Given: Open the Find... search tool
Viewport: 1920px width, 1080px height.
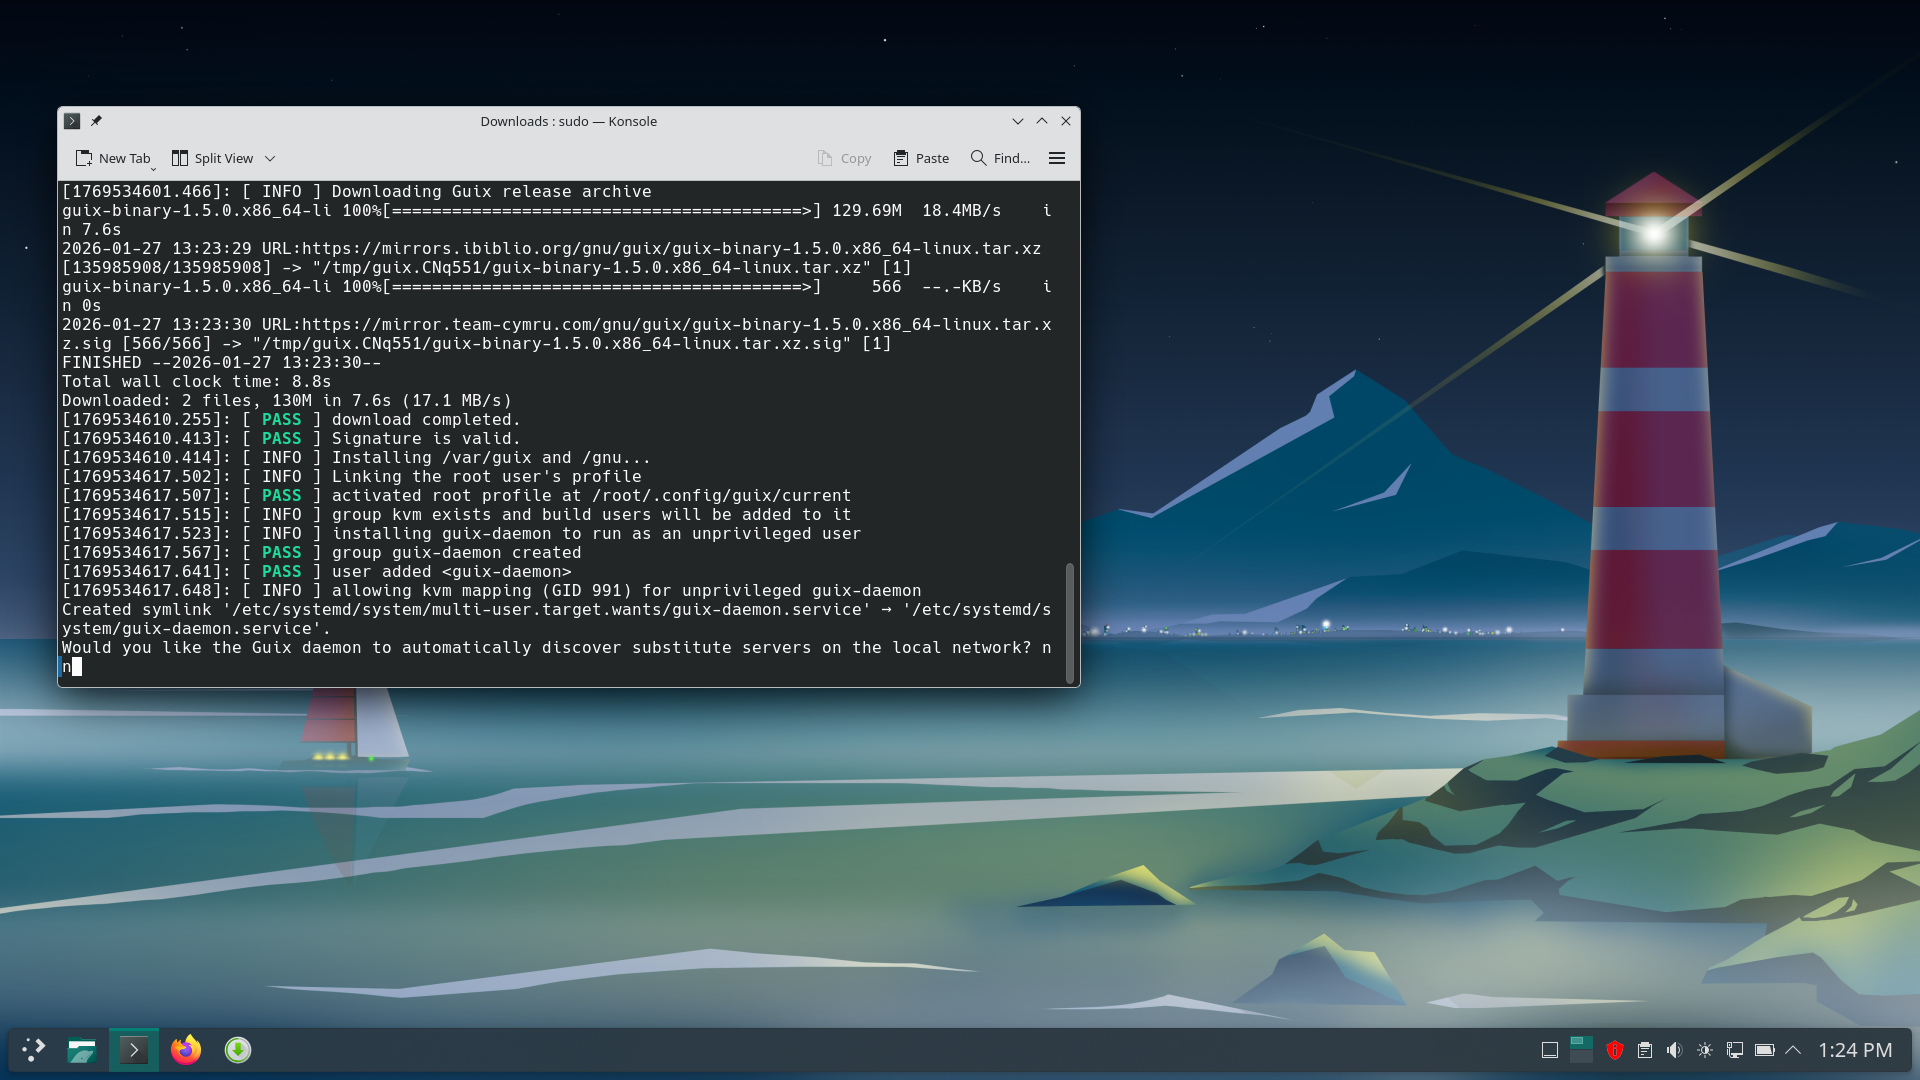Looking at the screenshot, I should tap(1000, 158).
